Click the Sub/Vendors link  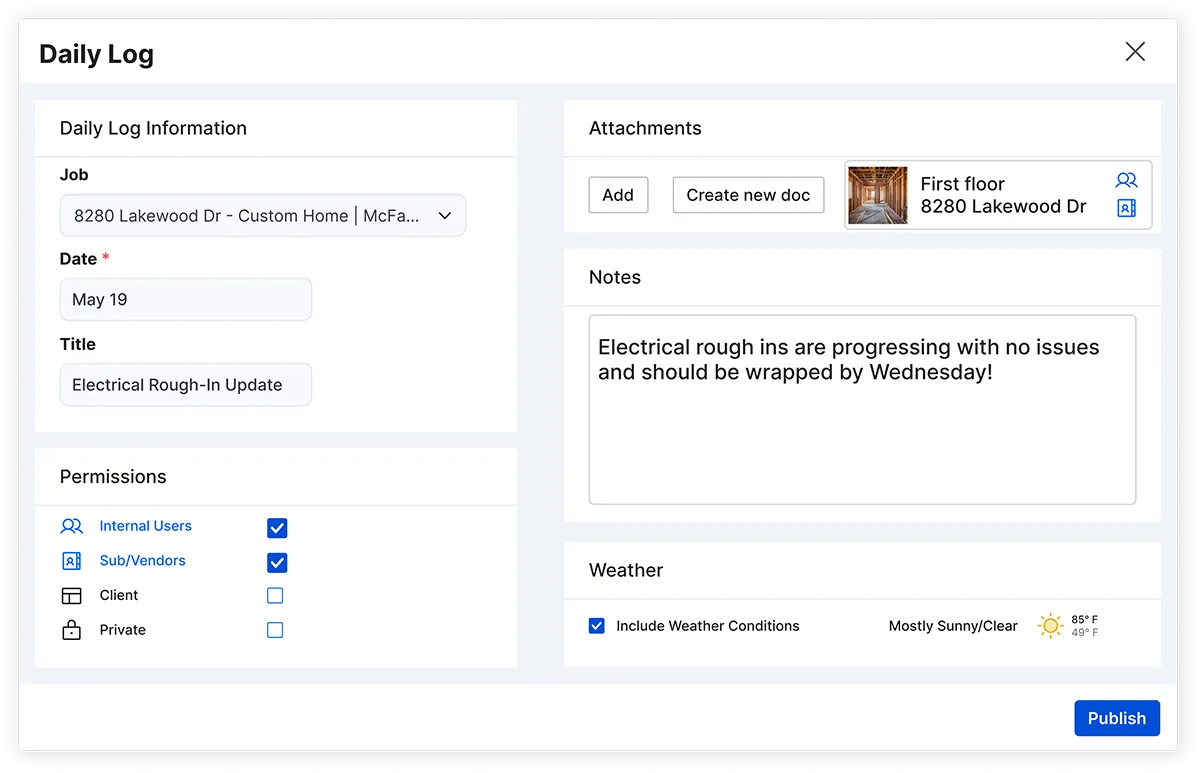pyautogui.click(x=142, y=561)
